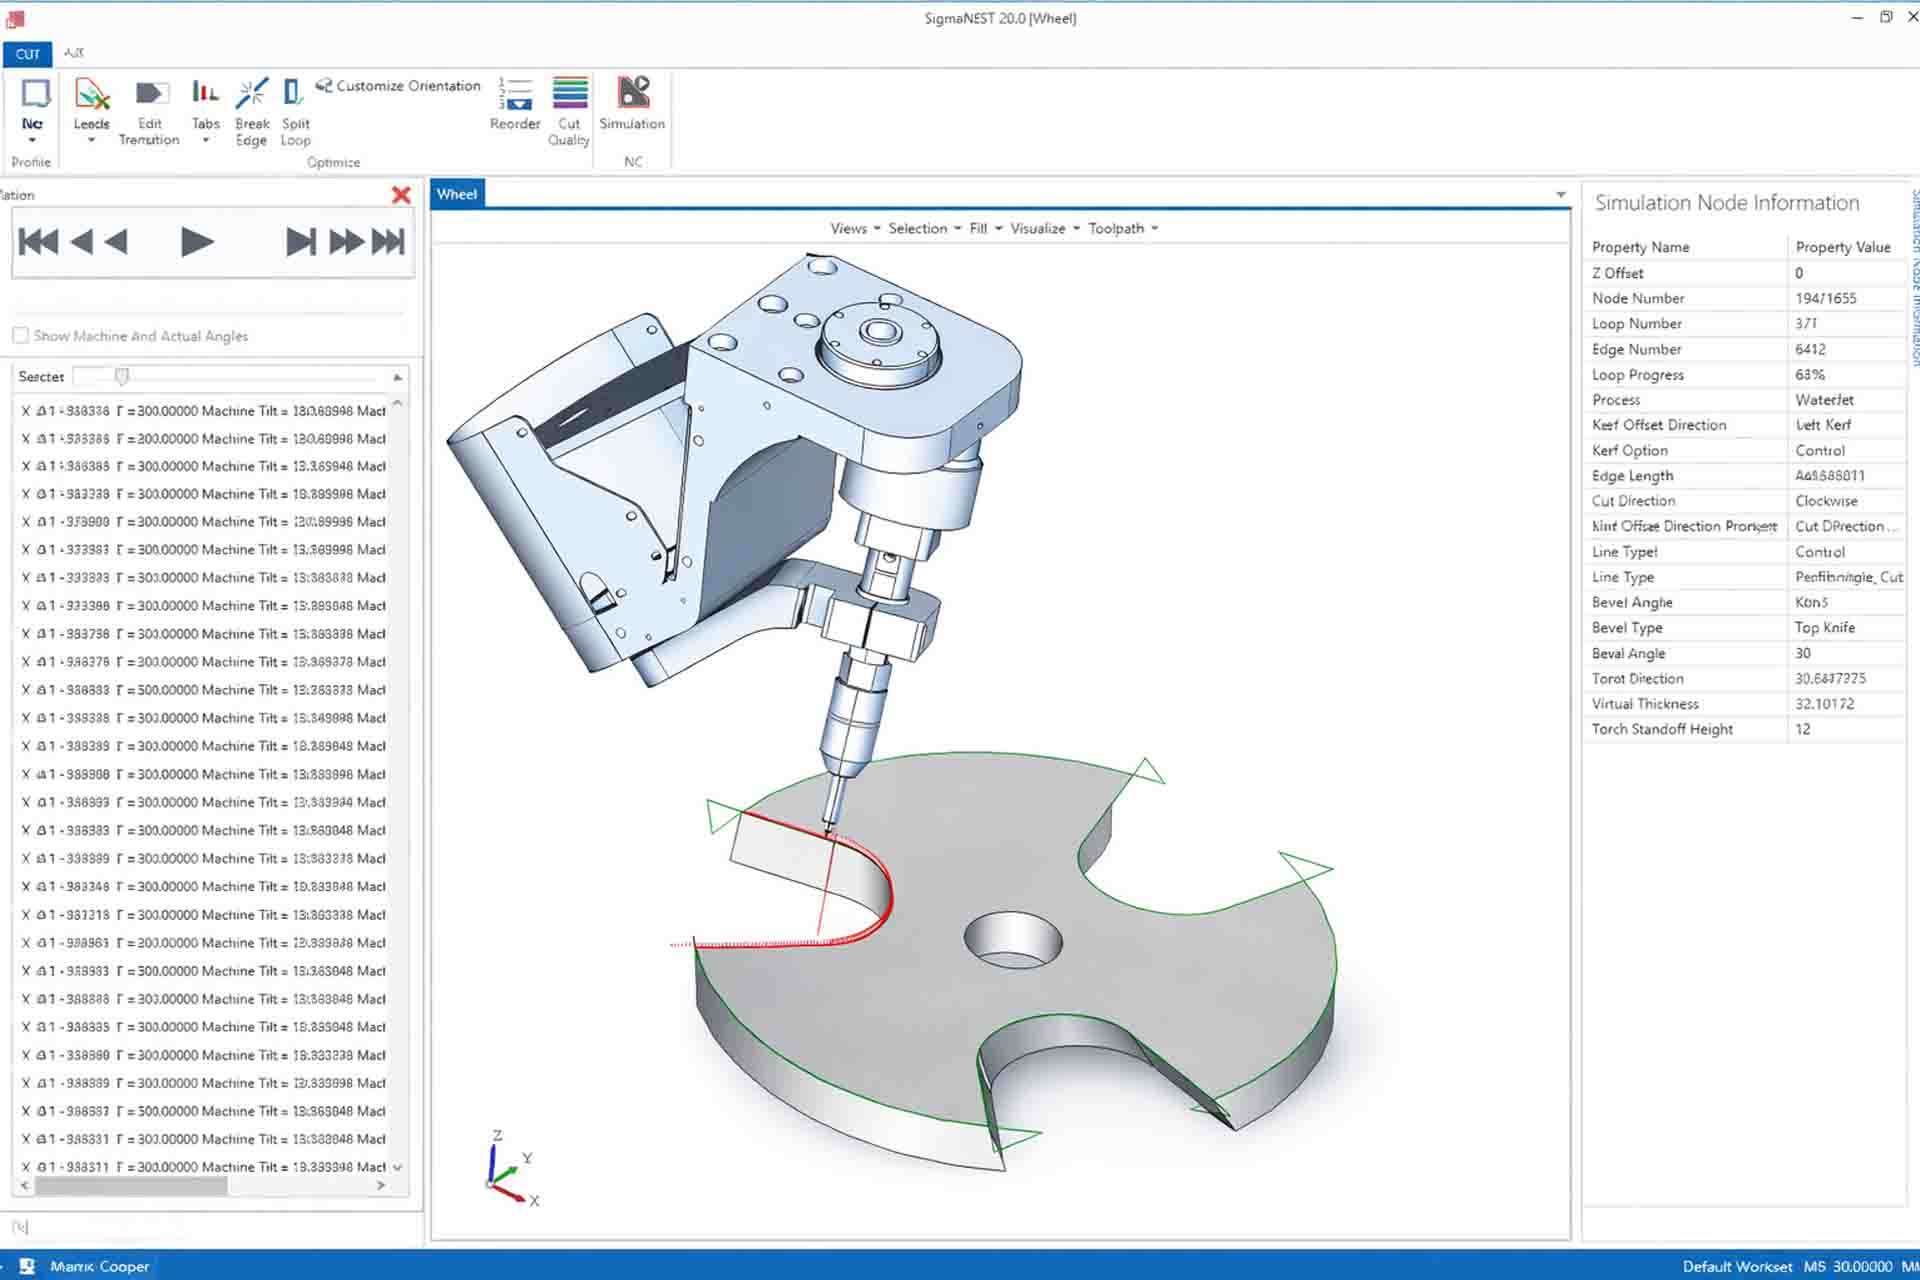
Task: Click the Bevel Type value Top Knife
Action: [1824, 627]
